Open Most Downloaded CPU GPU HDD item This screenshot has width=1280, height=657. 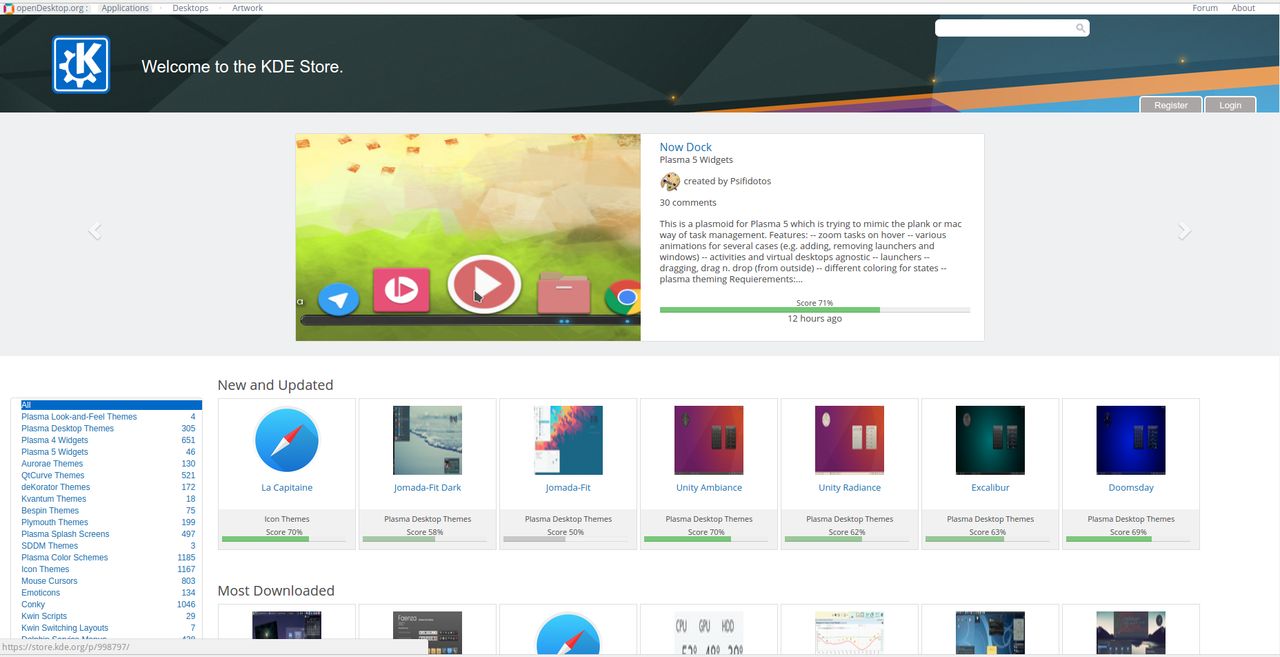[x=709, y=633]
